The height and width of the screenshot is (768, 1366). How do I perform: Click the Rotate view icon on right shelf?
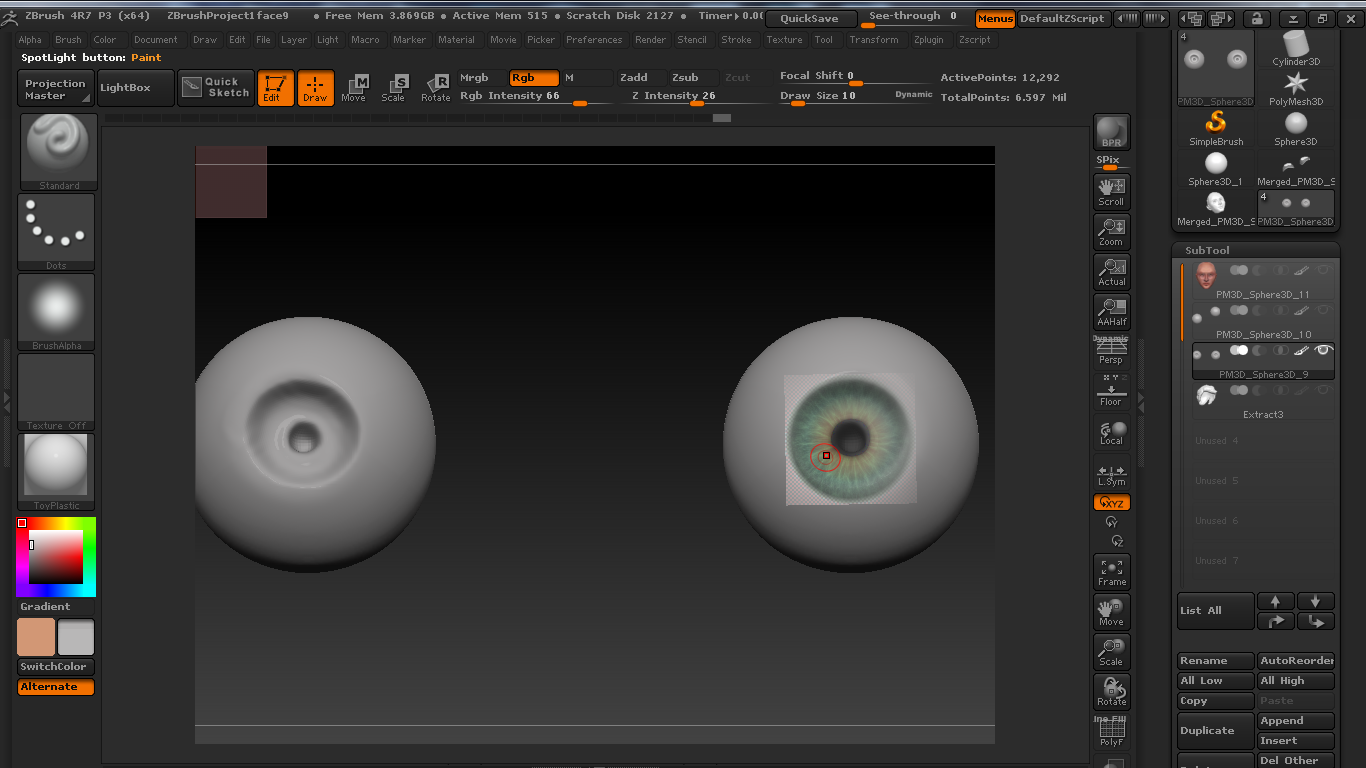tap(1111, 691)
